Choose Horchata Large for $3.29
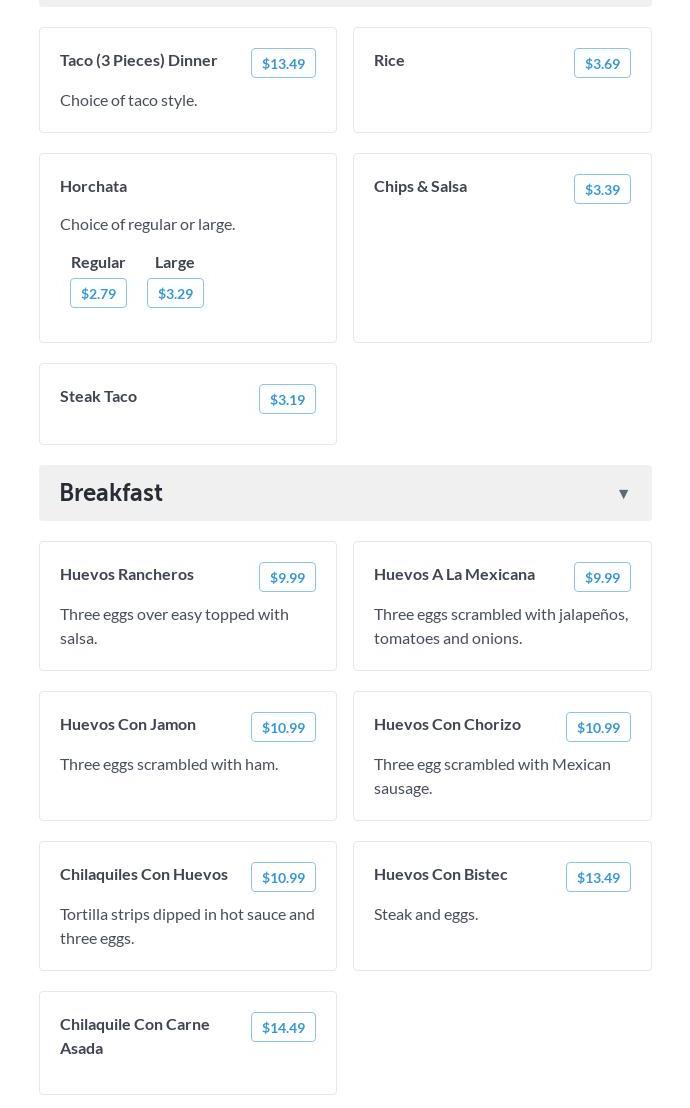690x1108 pixels. [175, 293]
